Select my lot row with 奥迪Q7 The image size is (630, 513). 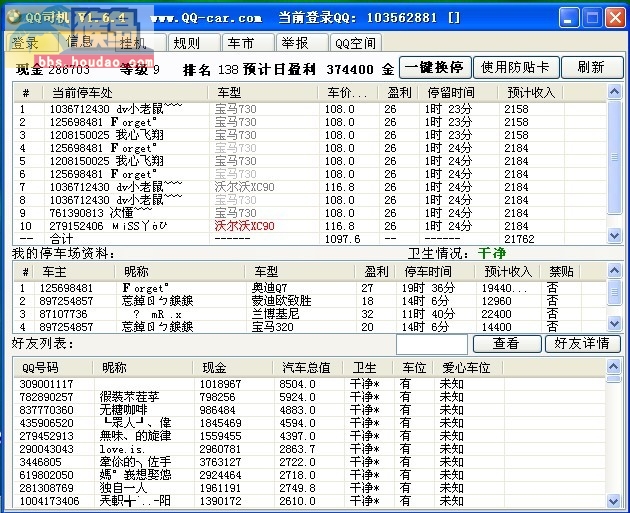[x=310, y=288]
